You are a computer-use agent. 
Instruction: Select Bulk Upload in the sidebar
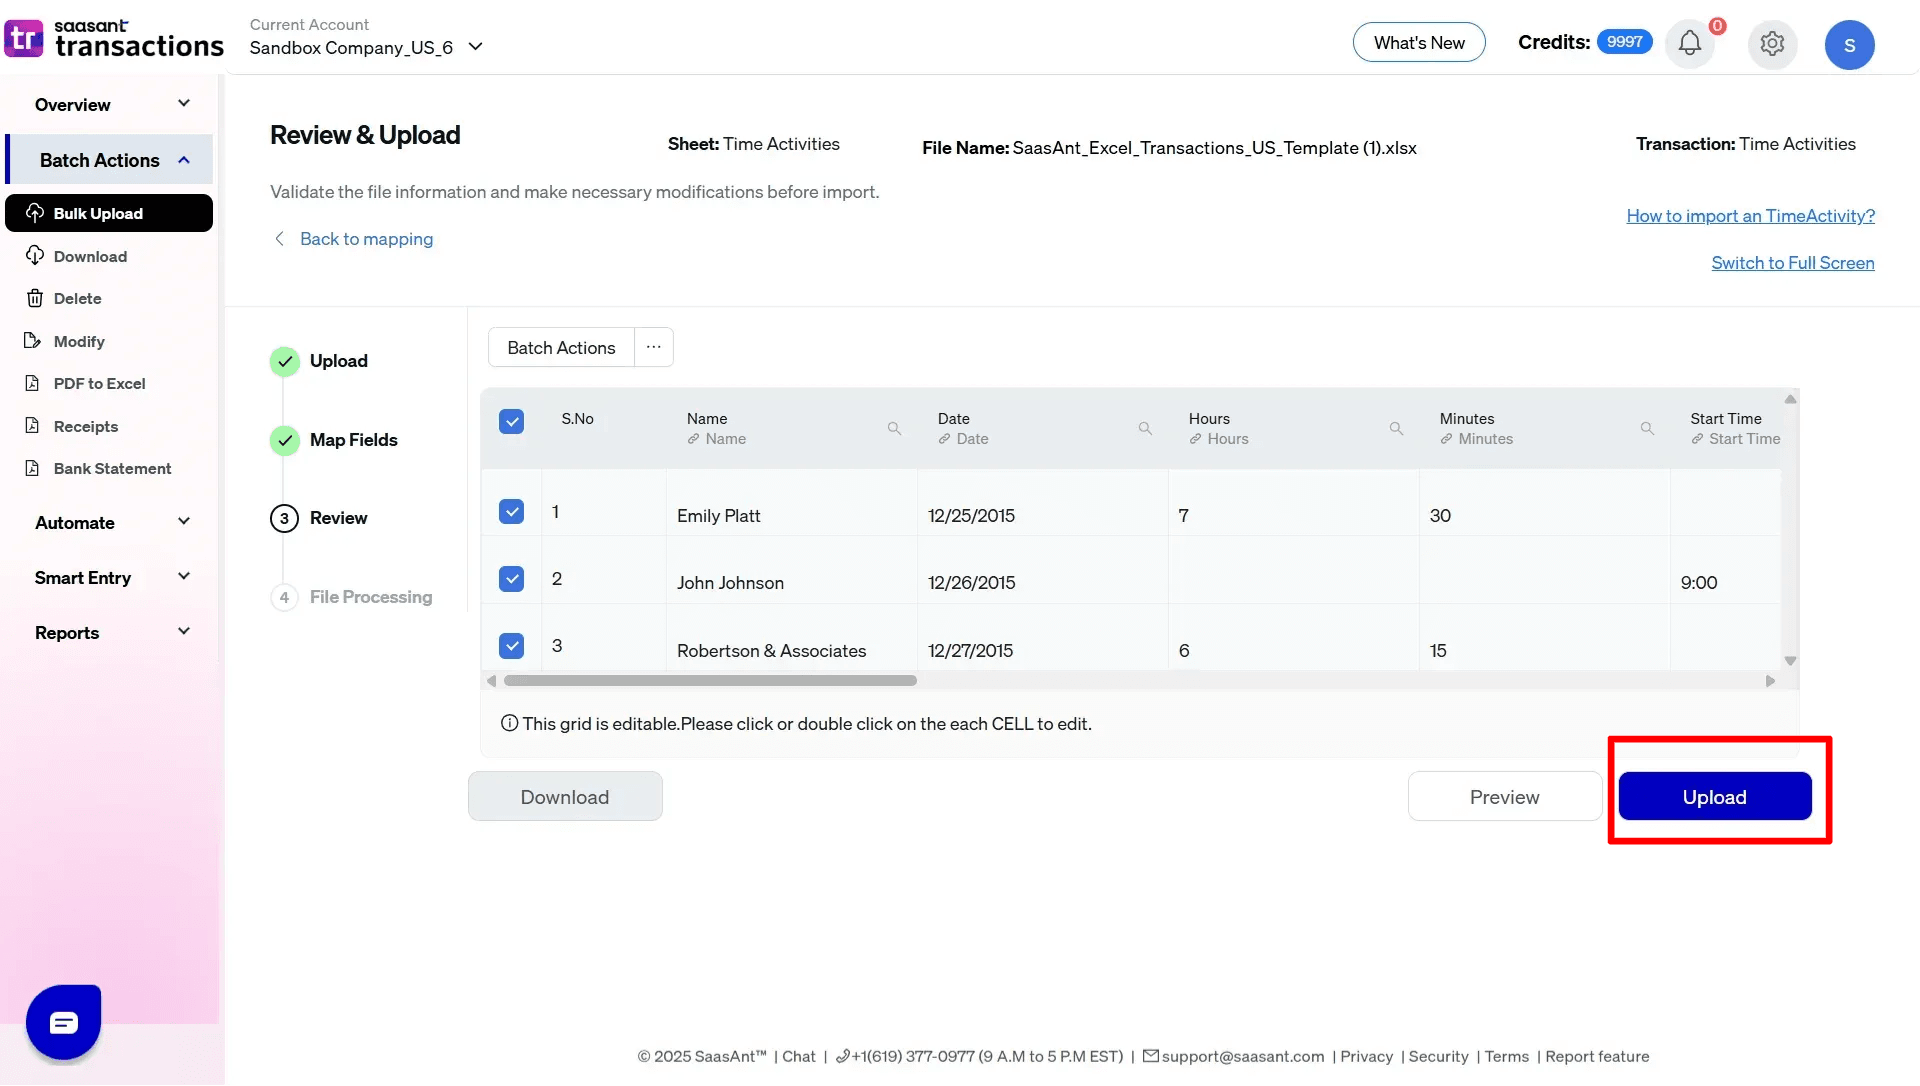tap(109, 213)
